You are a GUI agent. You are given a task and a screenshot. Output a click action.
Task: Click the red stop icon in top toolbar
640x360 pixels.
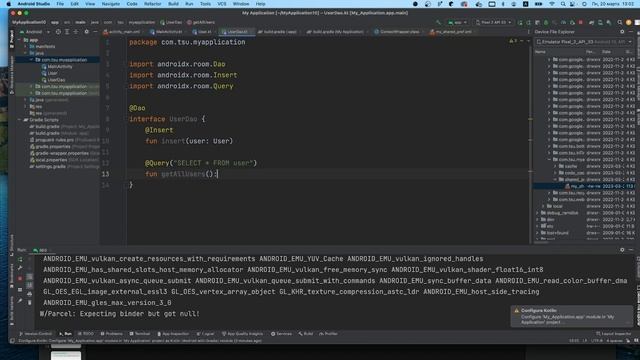[x=580, y=22]
